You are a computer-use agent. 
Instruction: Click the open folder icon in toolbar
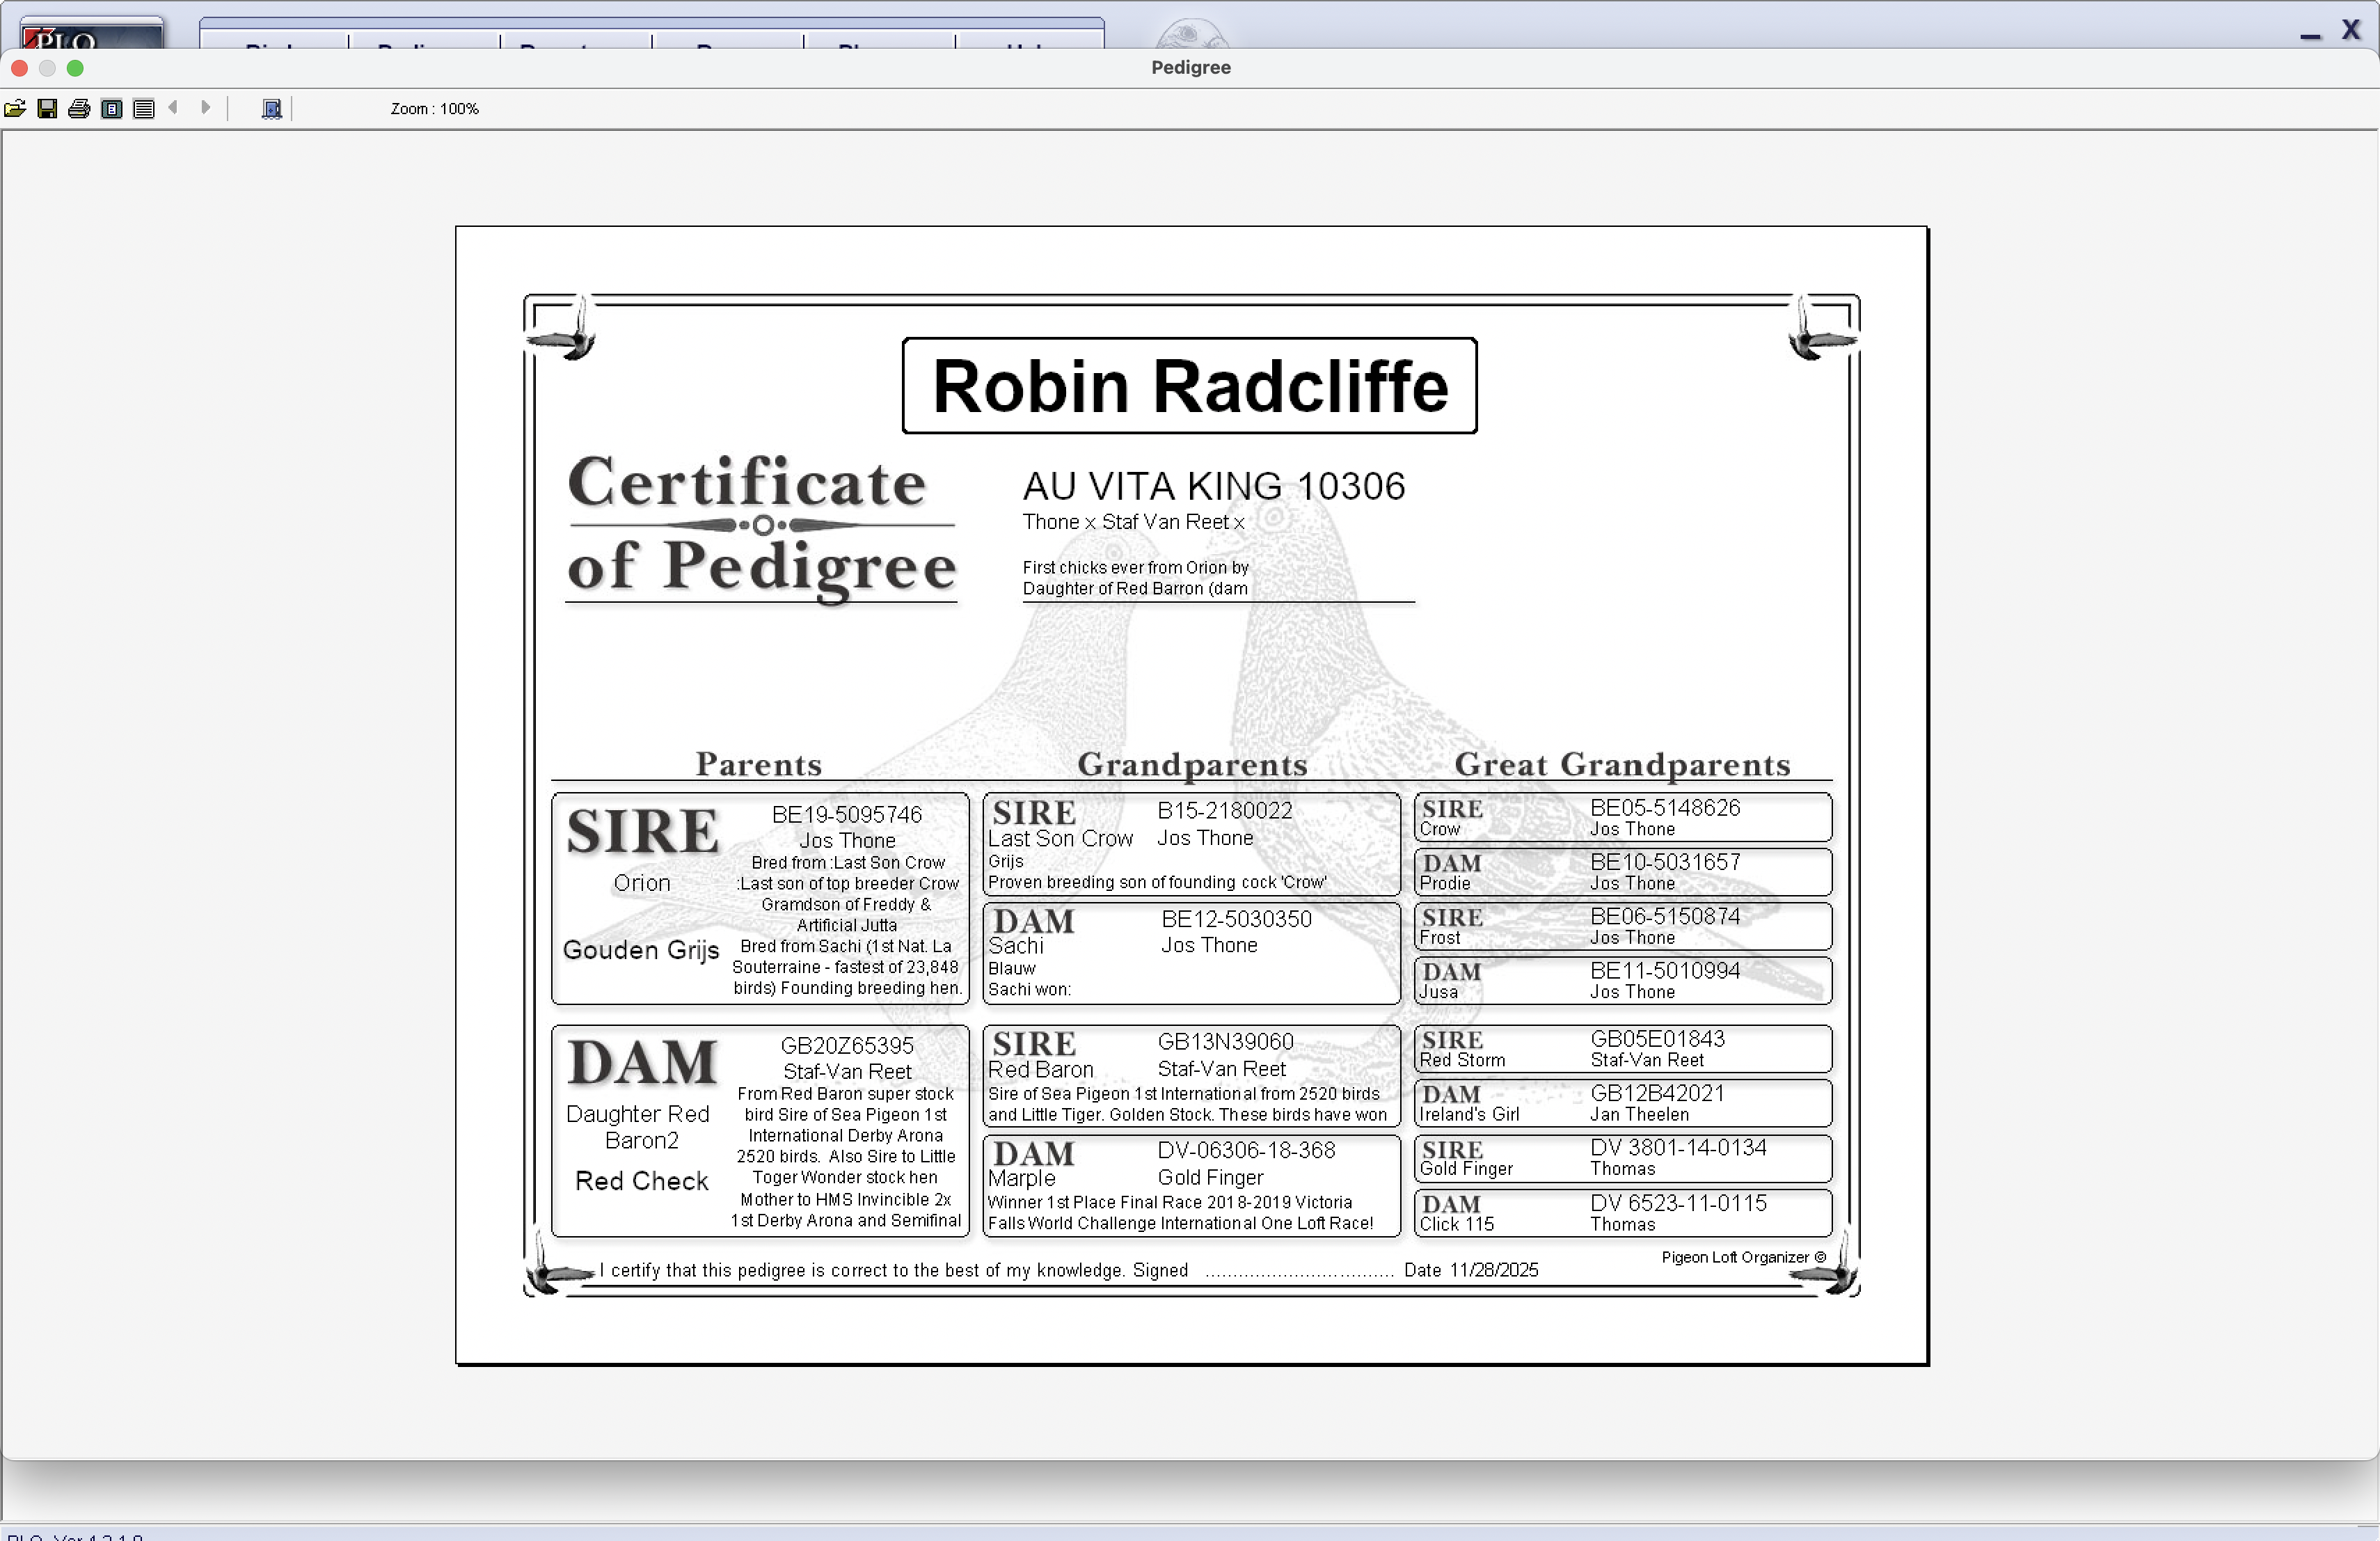(15, 109)
